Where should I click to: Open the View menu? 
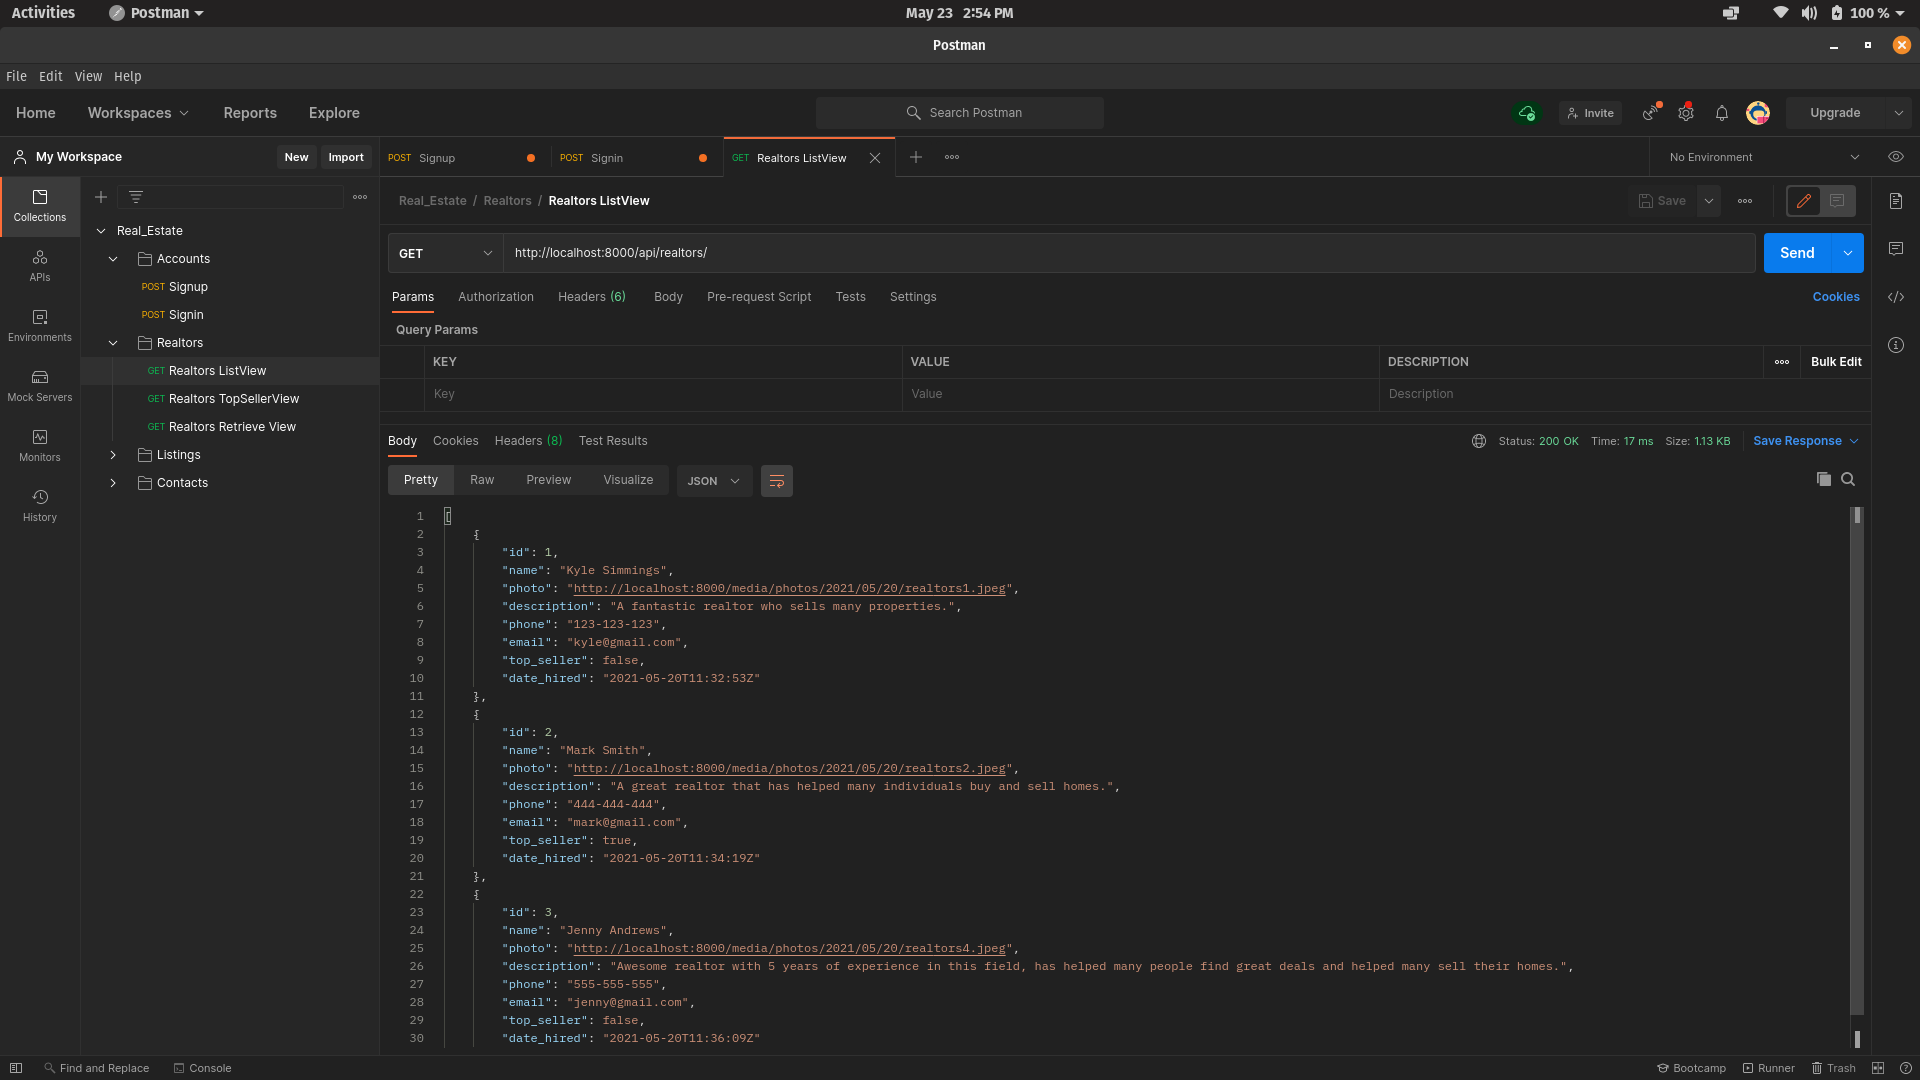pyautogui.click(x=88, y=76)
